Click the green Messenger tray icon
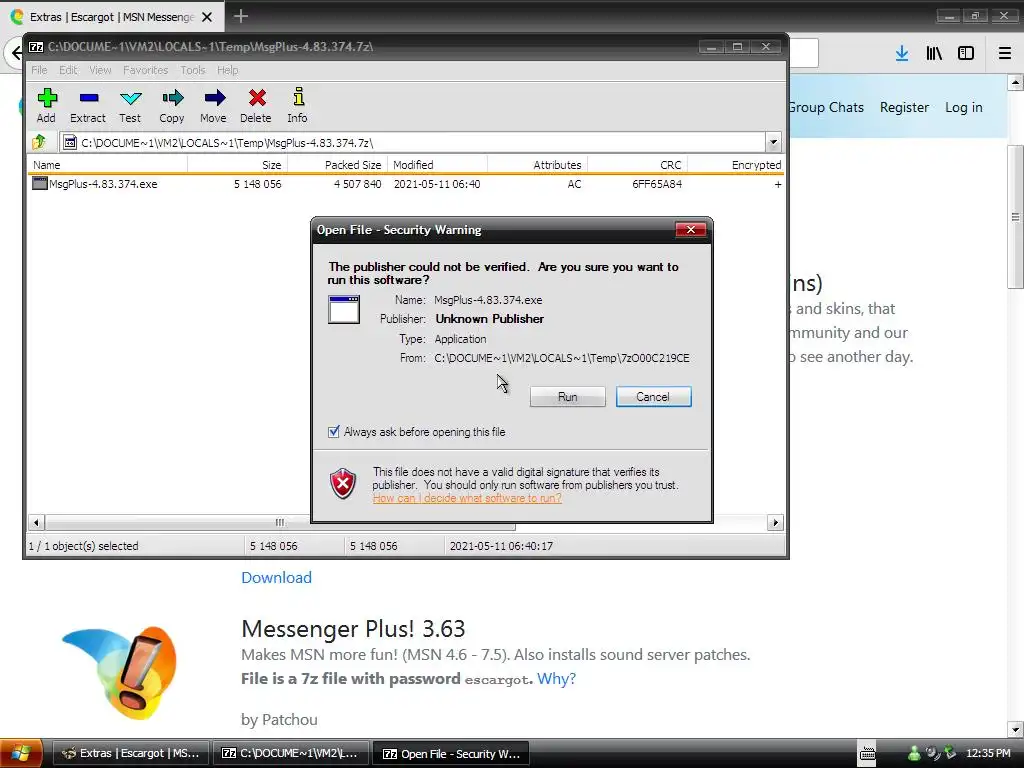The height and width of the screenshot is (768, 1024). 914,754
